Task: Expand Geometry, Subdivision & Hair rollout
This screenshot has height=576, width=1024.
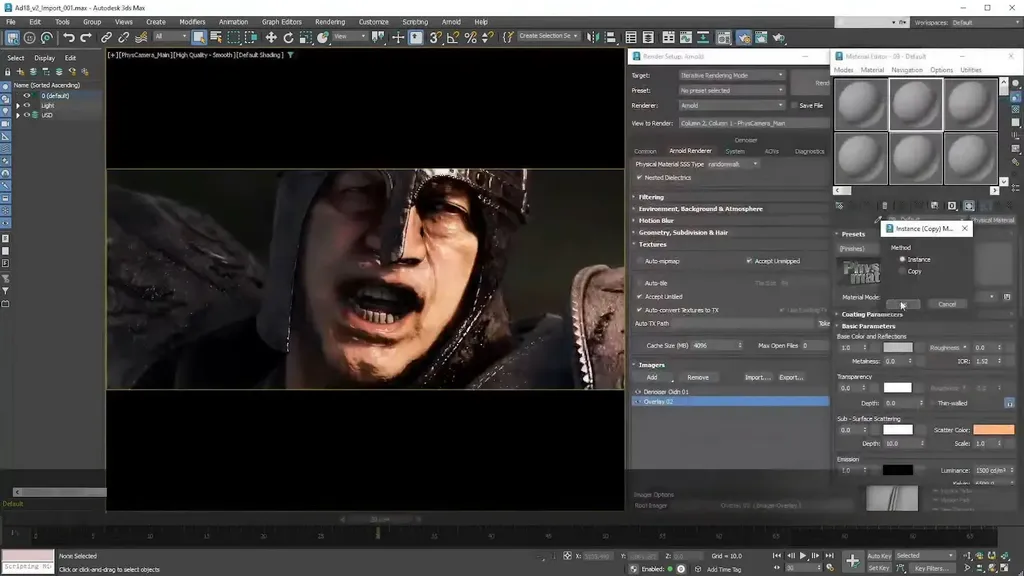Action: [682, 232]
